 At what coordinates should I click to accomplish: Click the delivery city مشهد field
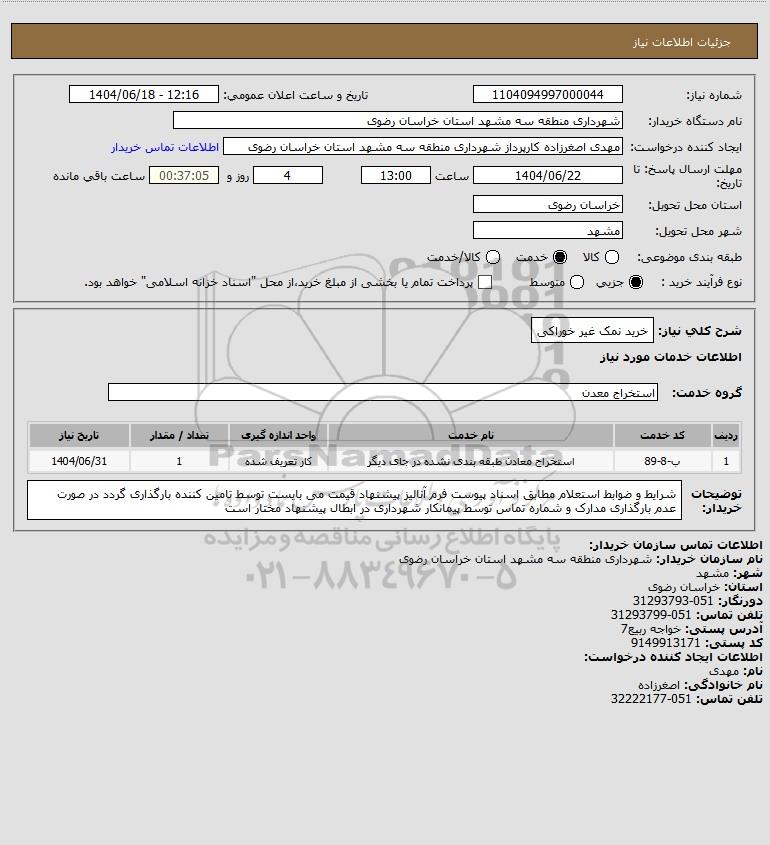click(547, 230)
